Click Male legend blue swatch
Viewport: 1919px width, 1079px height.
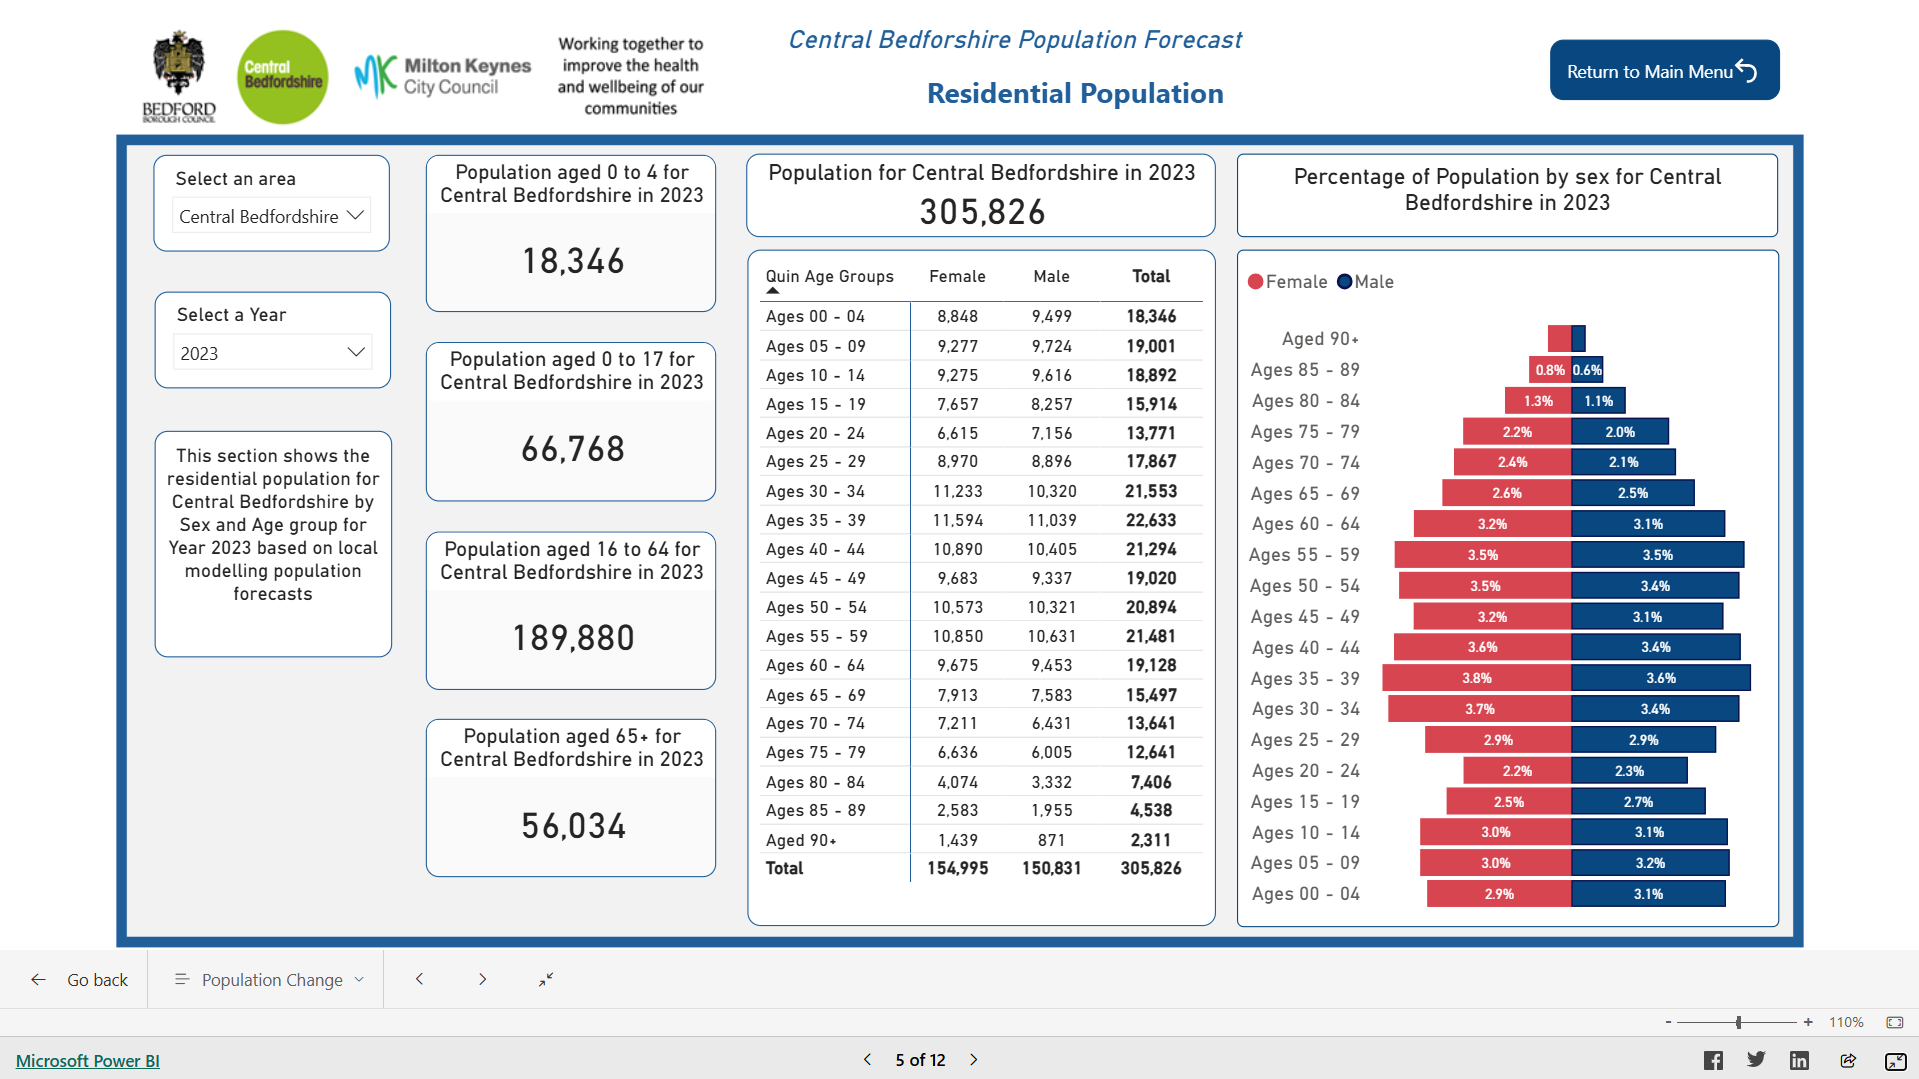click(1345, 282)
